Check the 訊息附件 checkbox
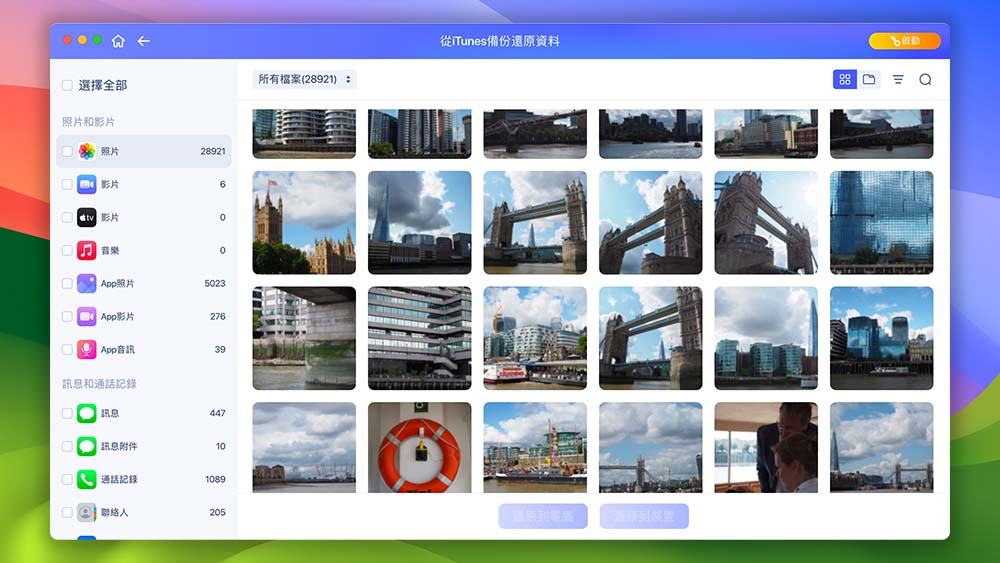 coord(67,446)
